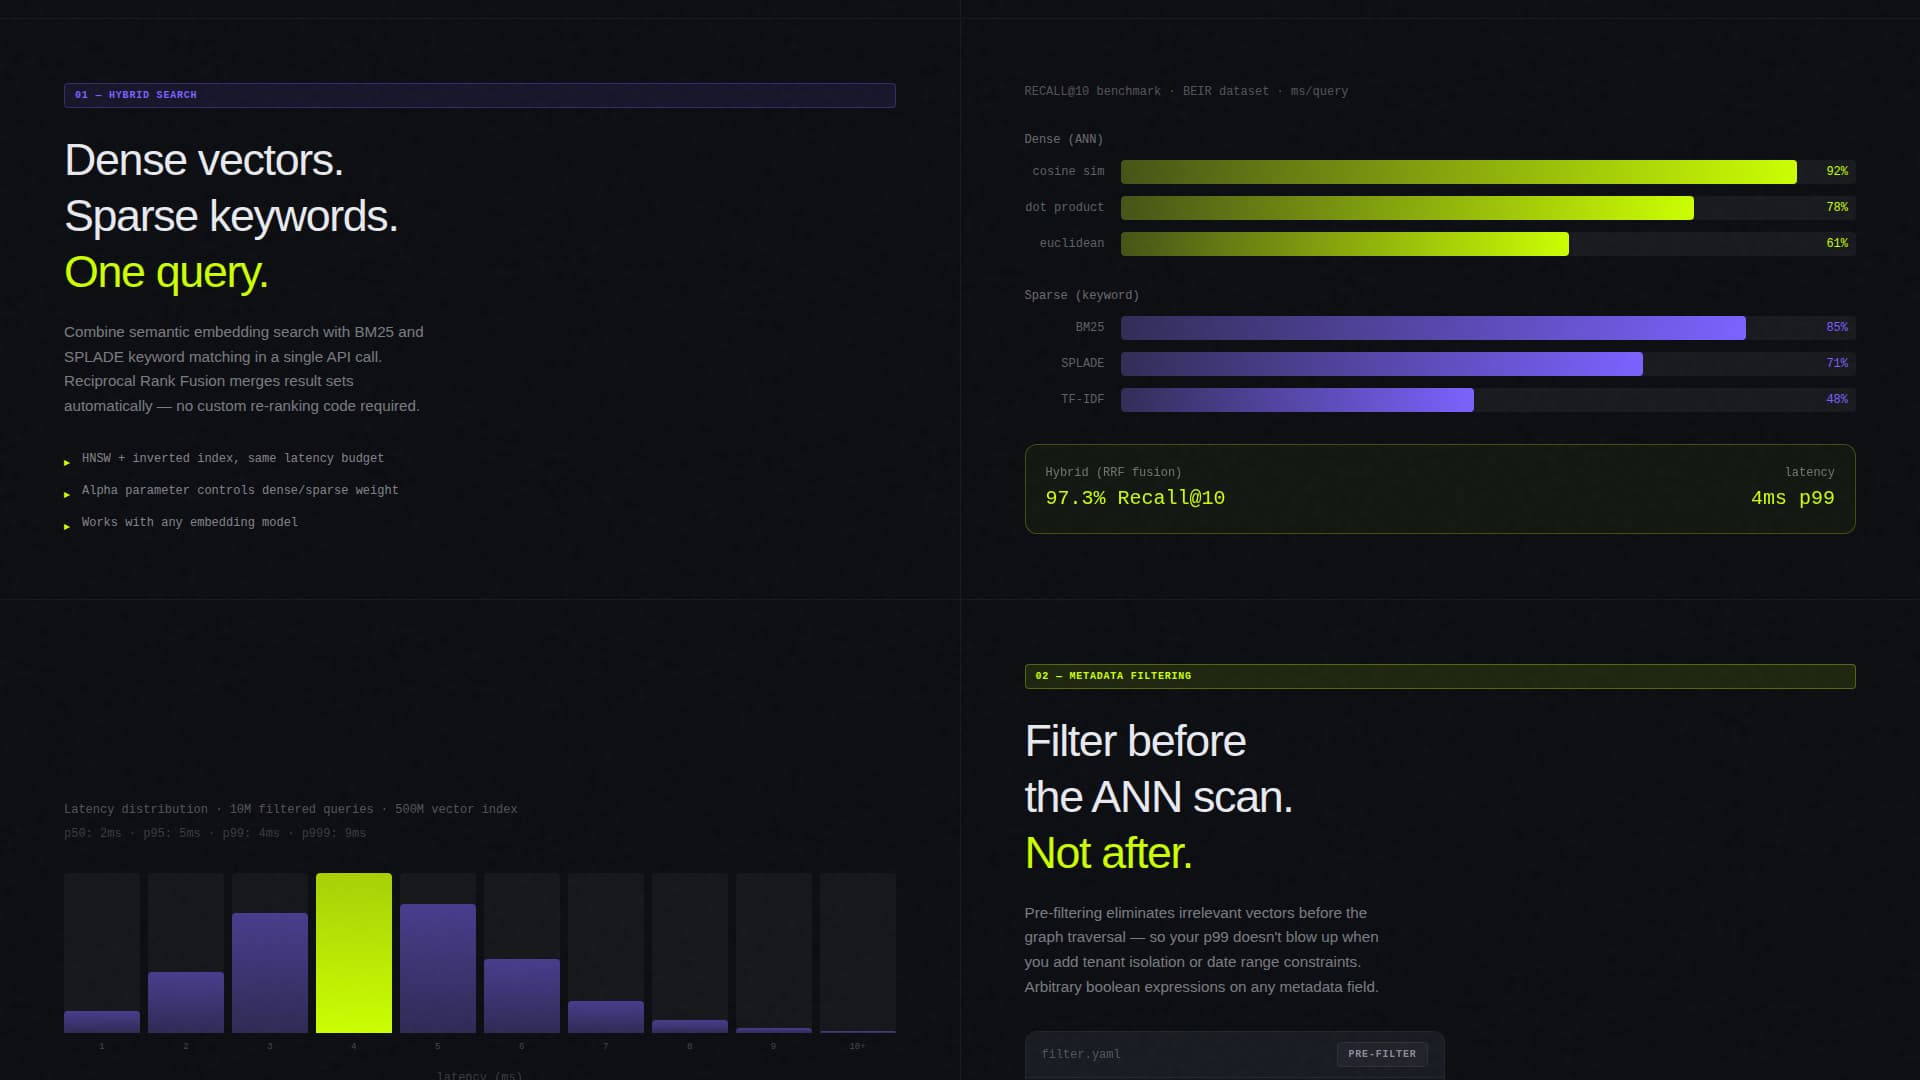Image resolution: width=1920 pixels, height=1080 pixels.
Task: Click the 'SPLADE' row label
Action: (x=1083, y=364)
